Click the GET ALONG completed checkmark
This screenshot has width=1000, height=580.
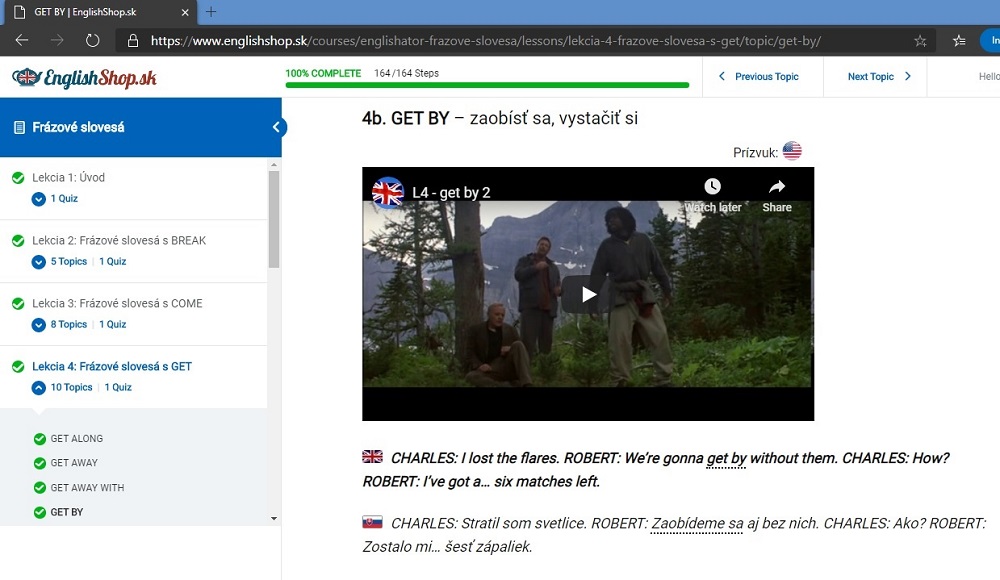[40, 439]
